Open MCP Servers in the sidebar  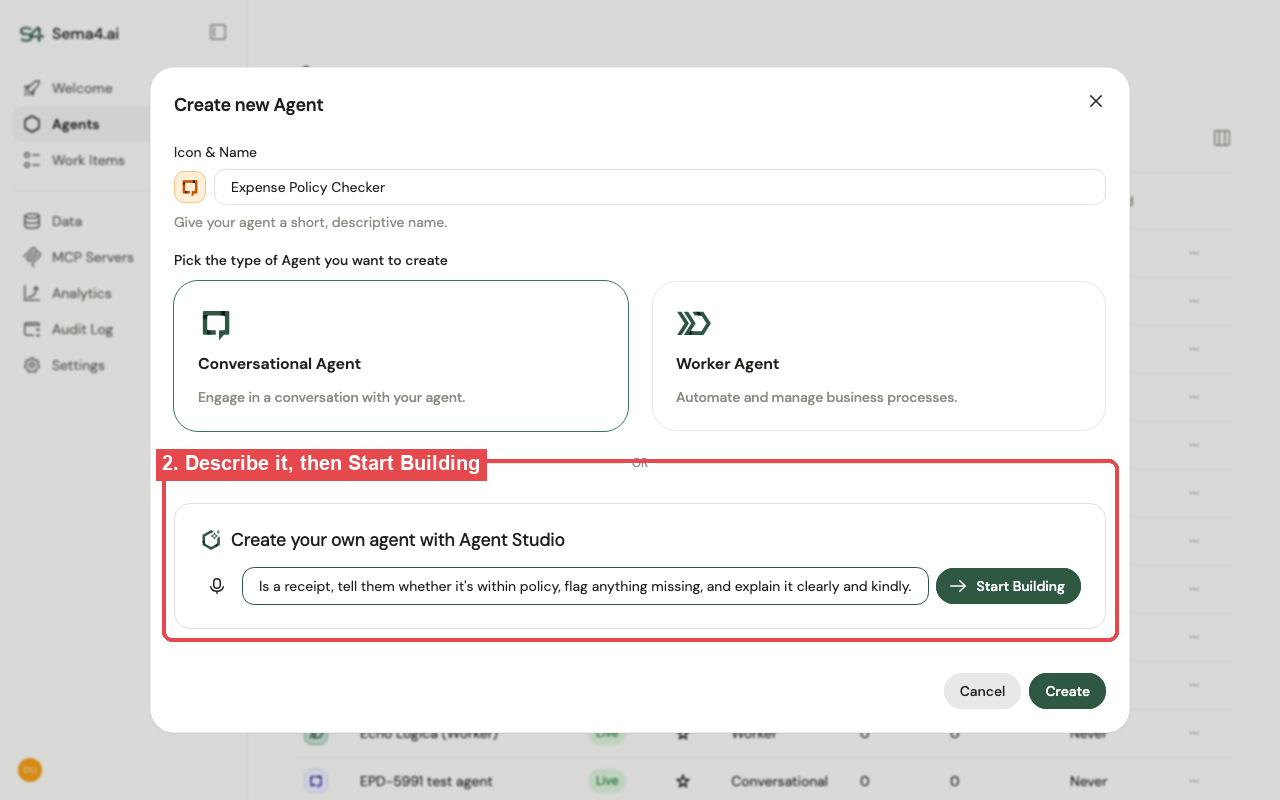coord(80,257)
